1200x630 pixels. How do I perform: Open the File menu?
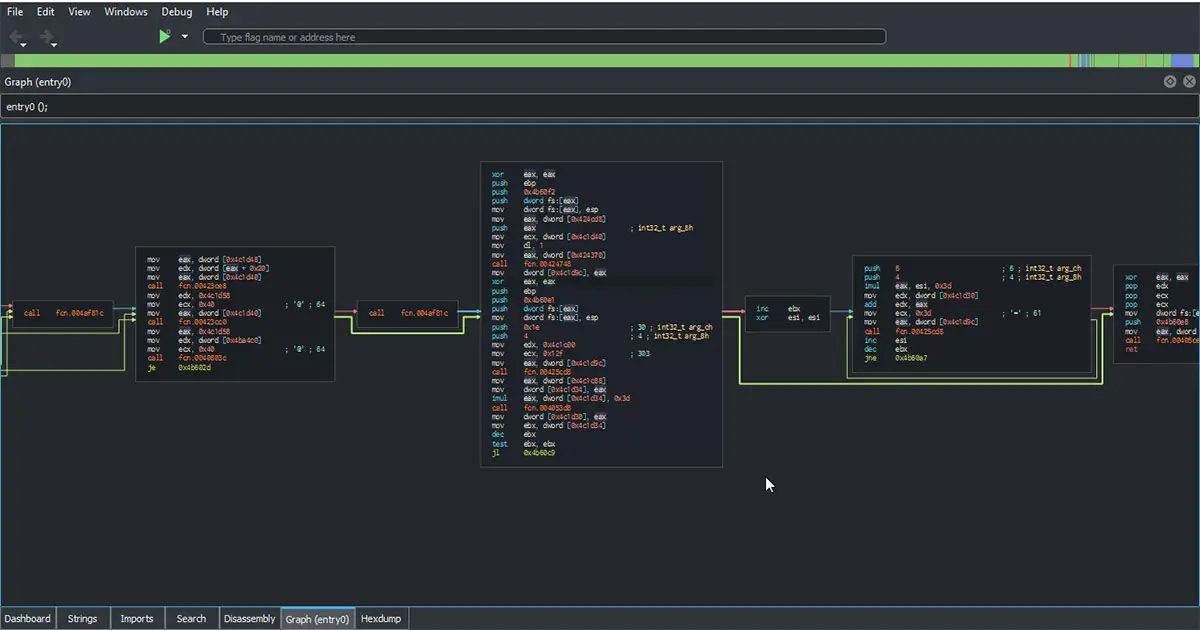16,12
